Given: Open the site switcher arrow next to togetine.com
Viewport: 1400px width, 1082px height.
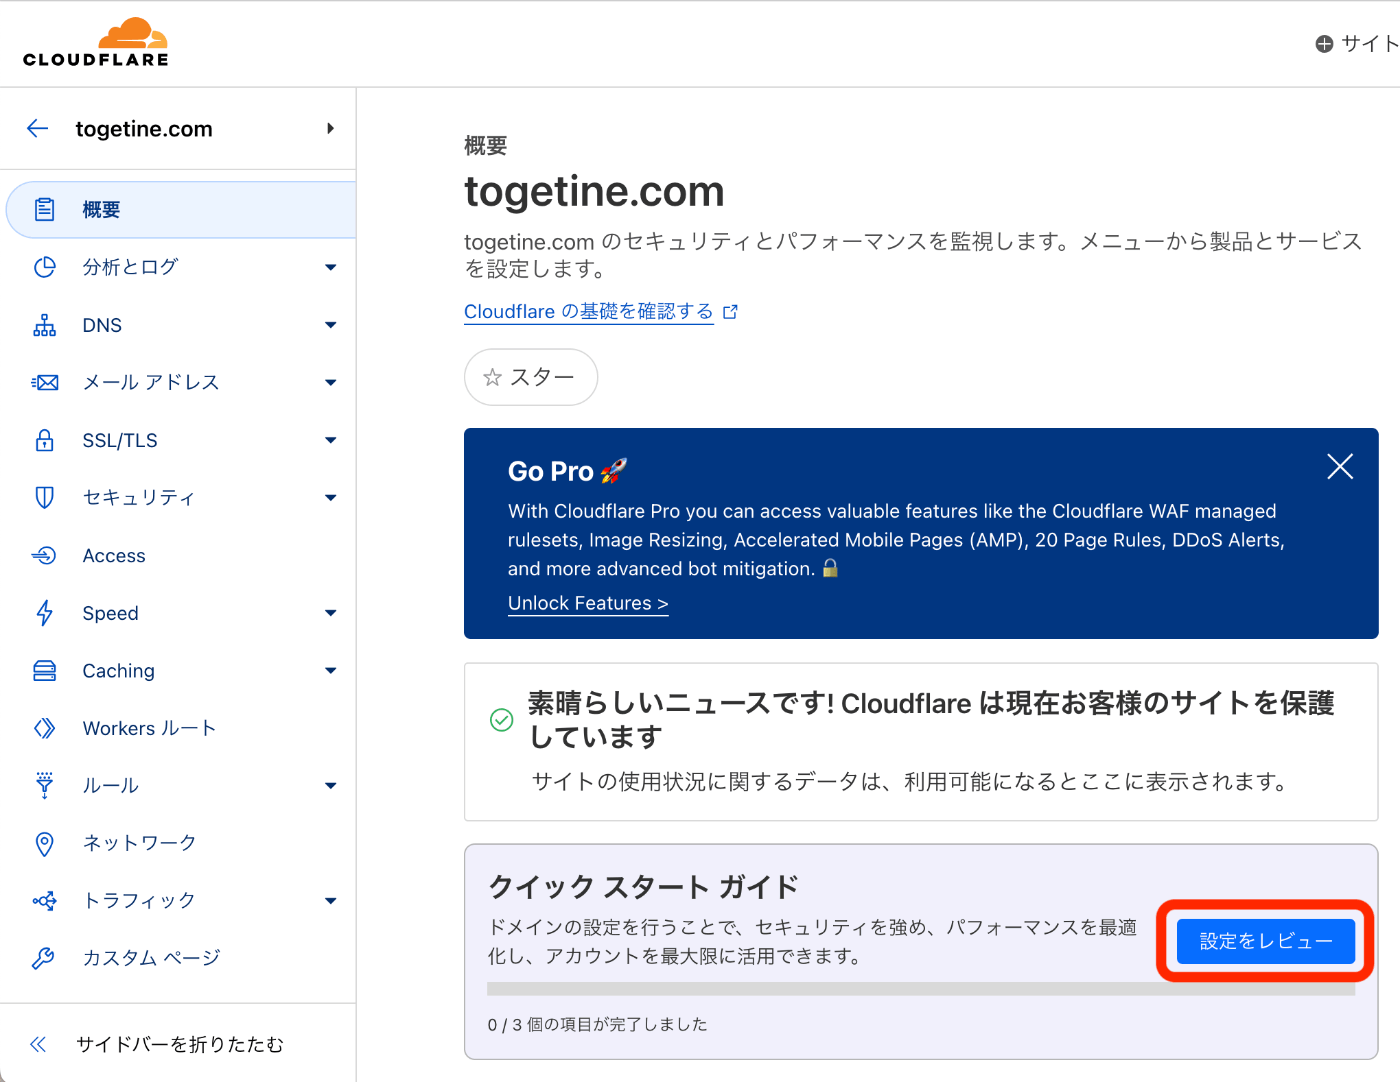Looking at the screenshot, I should click(x=330, y=128).
